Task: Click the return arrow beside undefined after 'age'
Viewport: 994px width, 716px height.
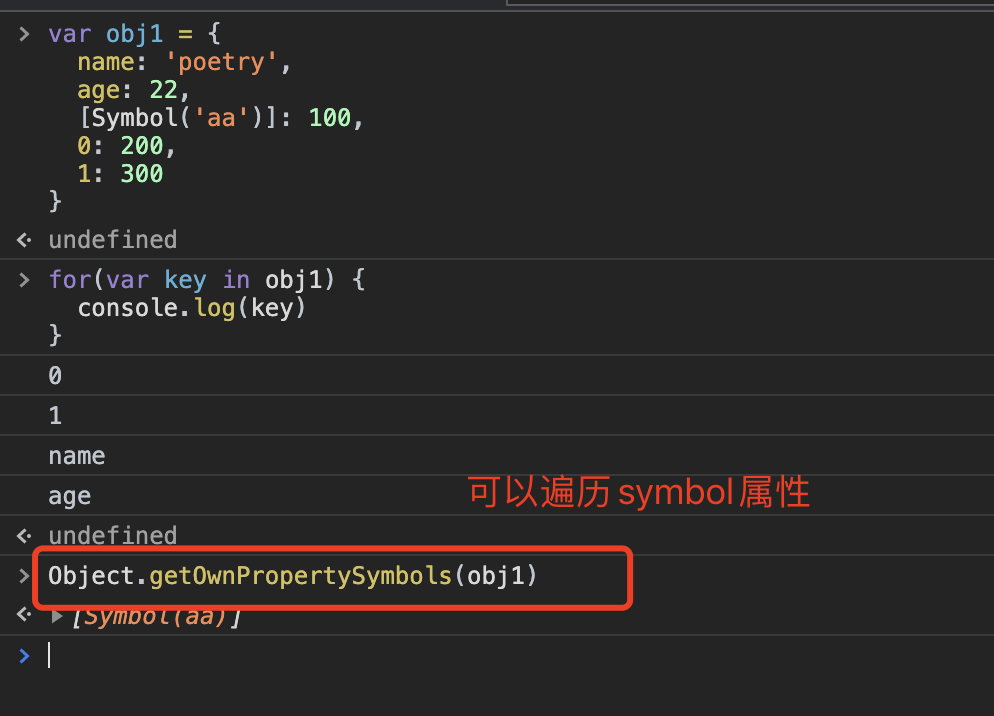Action: (x=24, y=536)
